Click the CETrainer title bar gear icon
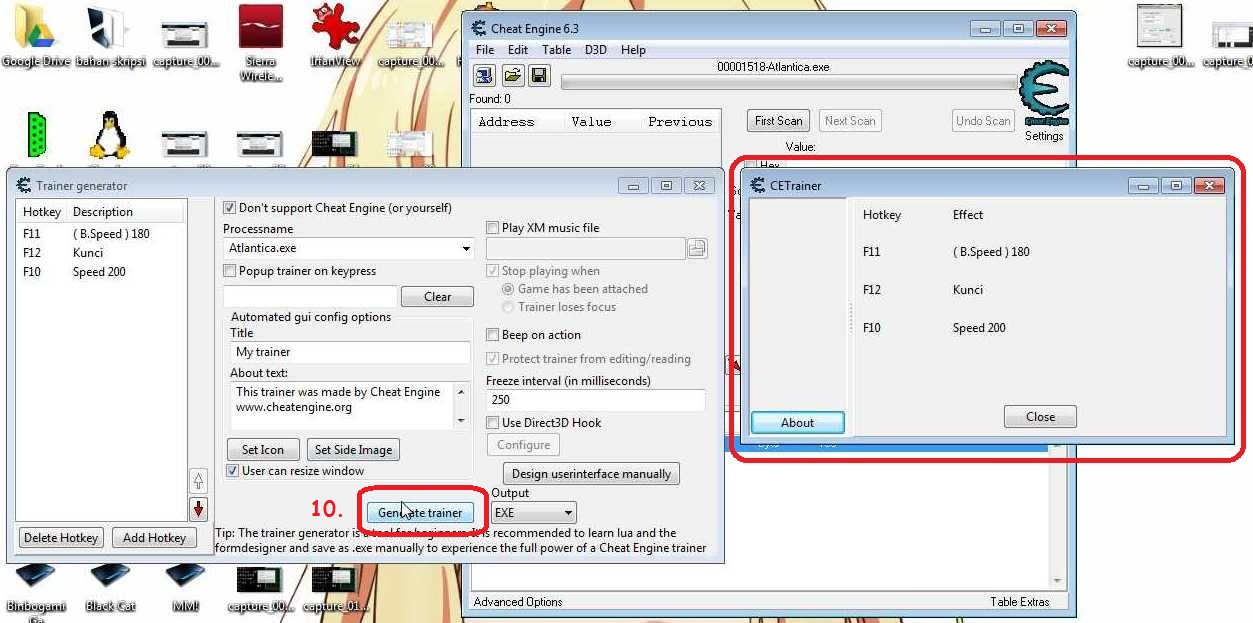 pos(758,185)
